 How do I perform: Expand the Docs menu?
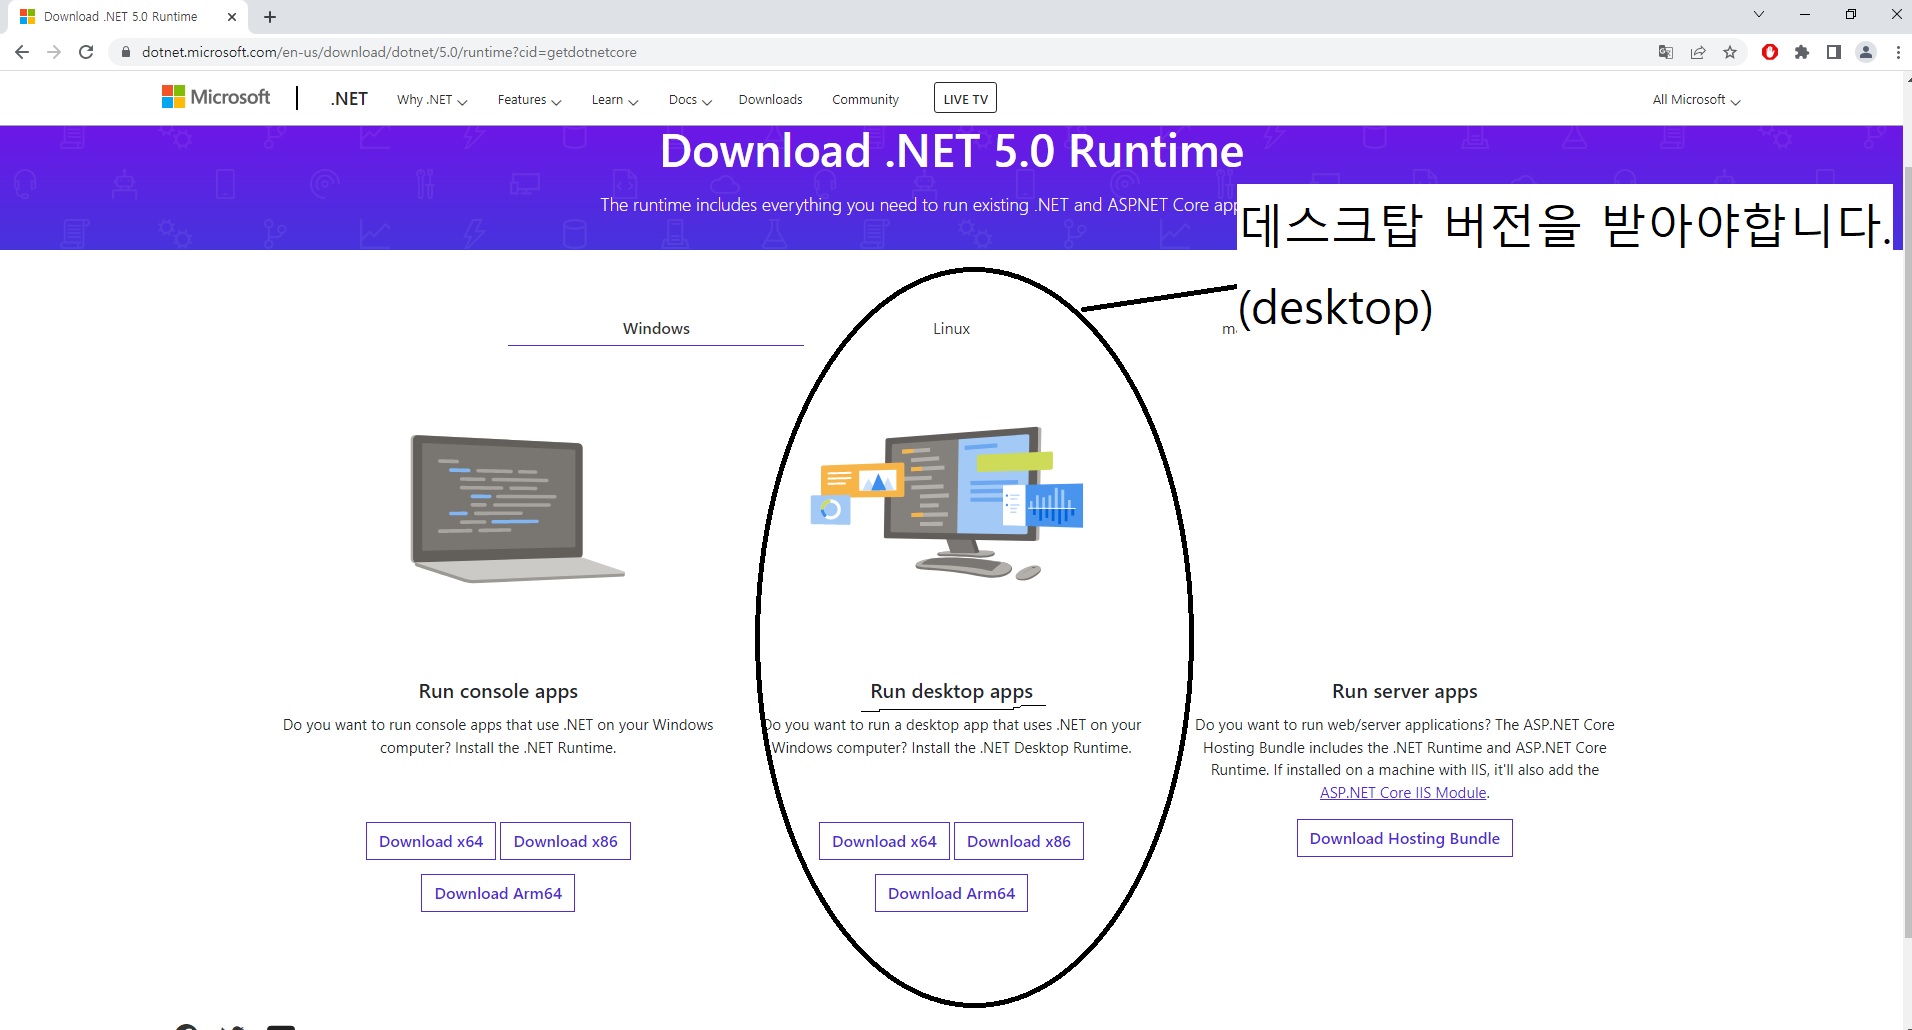click(690, 100)
